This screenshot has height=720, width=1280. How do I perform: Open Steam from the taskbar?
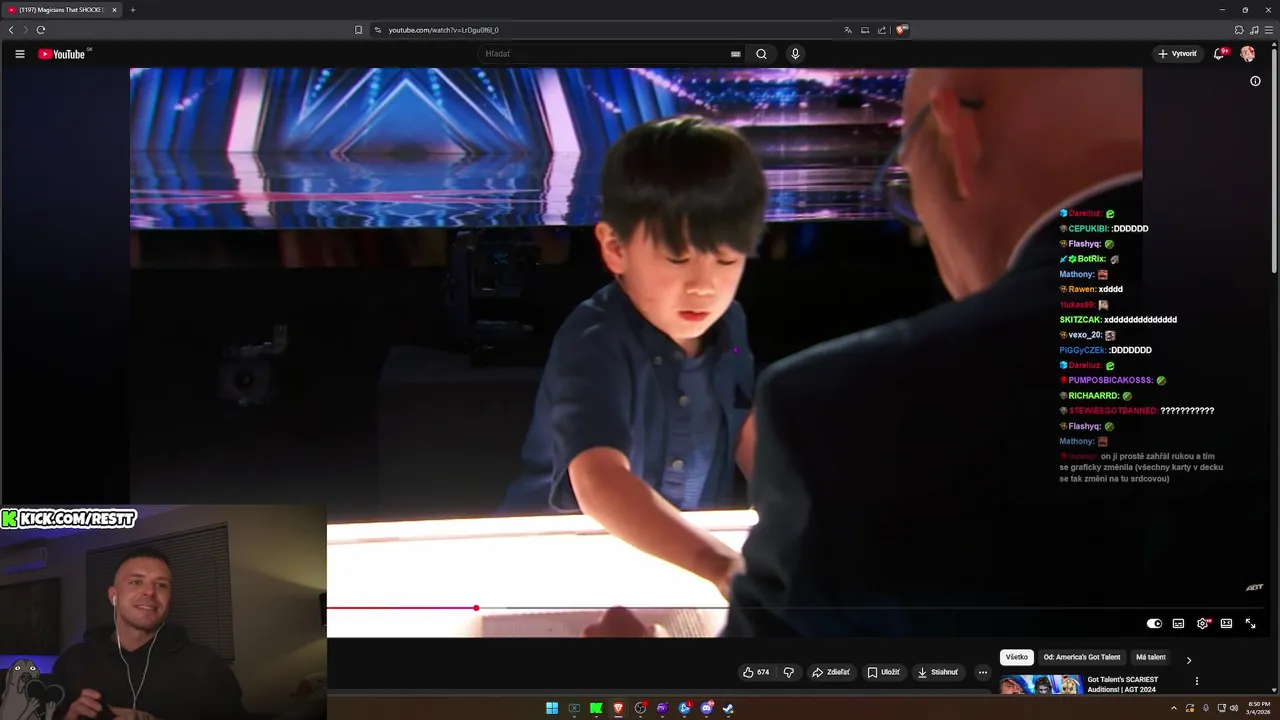(x=728, y=708)
